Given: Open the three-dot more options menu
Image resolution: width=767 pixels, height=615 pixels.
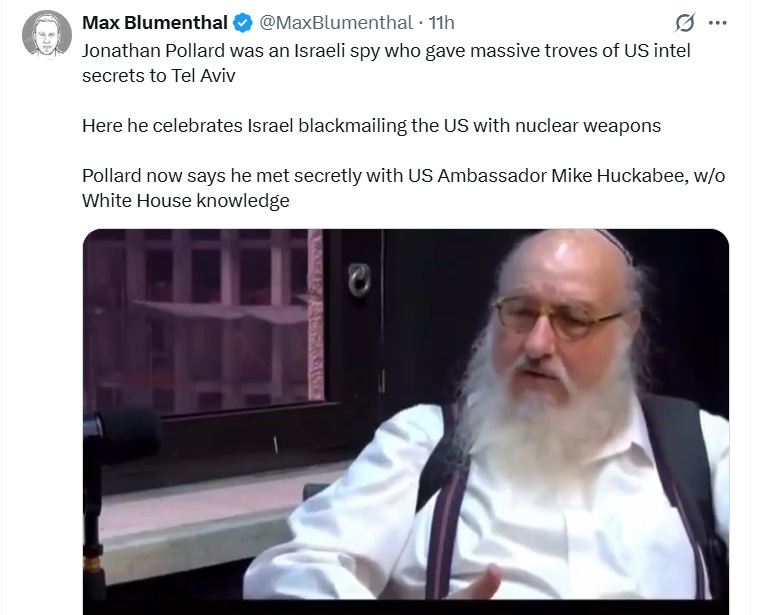Looking at the screenshot, I should tap(717, 23).
